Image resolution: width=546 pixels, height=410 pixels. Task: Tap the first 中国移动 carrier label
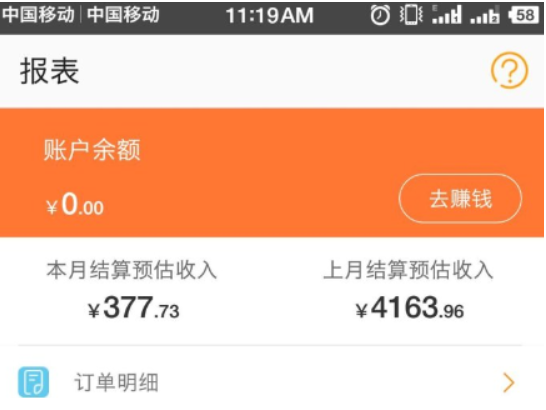click(38, 15)
